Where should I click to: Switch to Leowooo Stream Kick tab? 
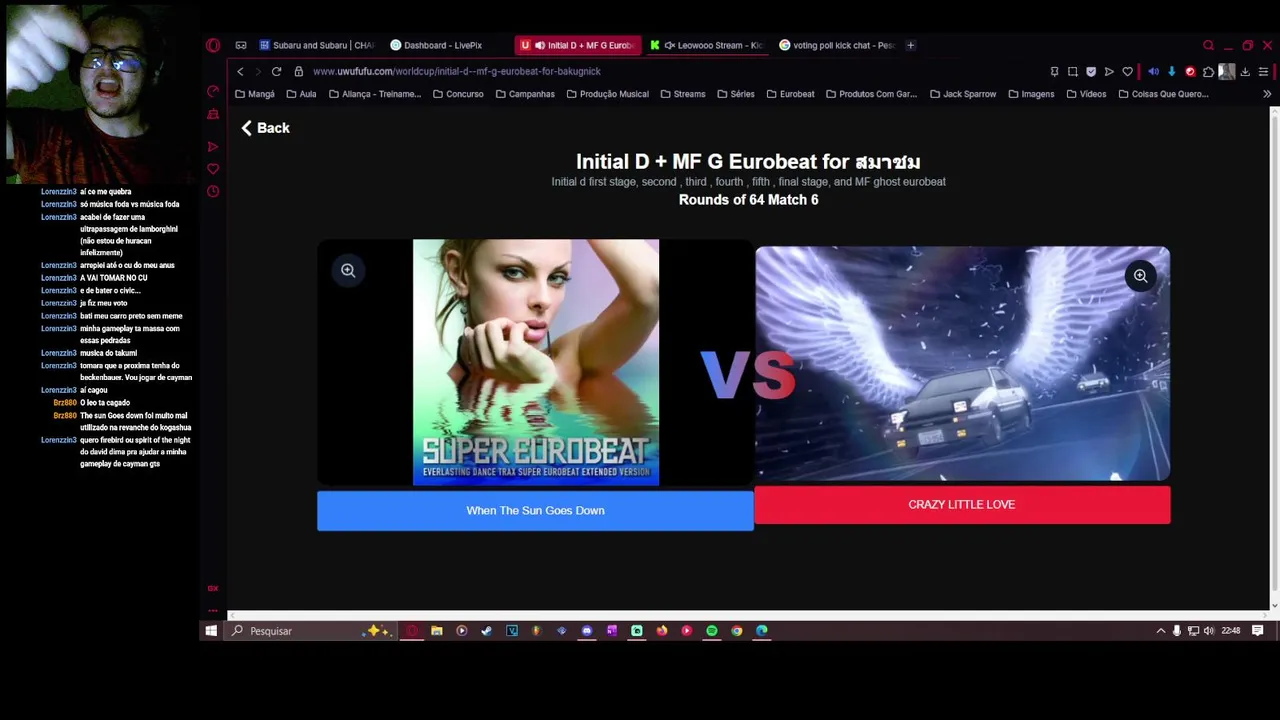[x=707, y=45]
